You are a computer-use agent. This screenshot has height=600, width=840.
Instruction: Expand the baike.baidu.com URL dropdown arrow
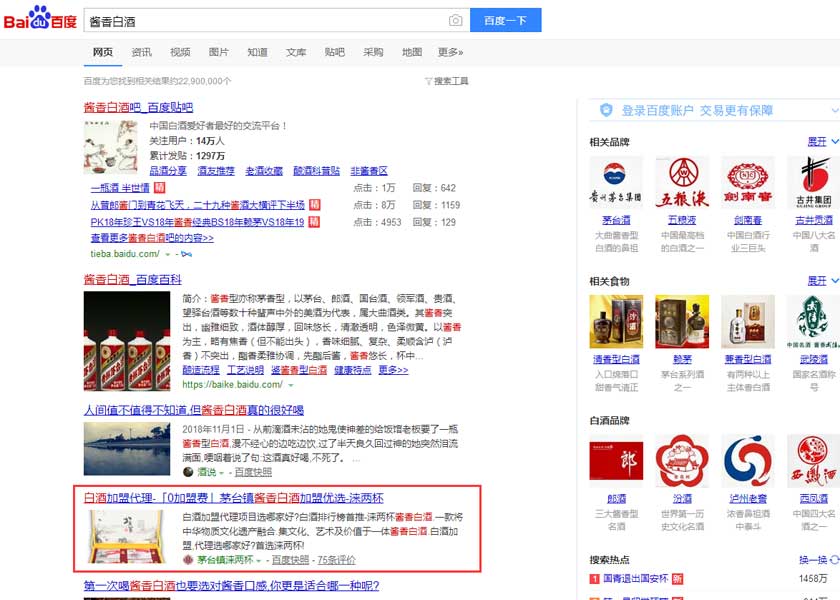pos(291,385)
